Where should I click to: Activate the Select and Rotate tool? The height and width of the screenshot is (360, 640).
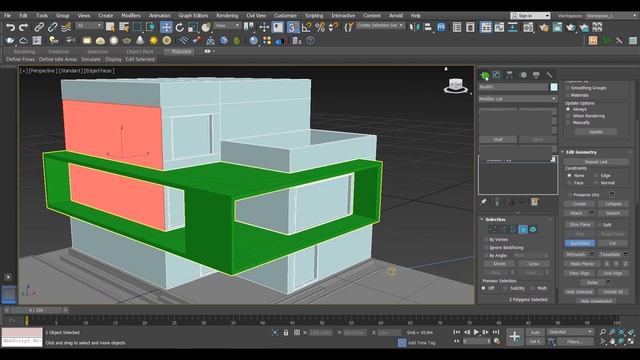point(180,27)
